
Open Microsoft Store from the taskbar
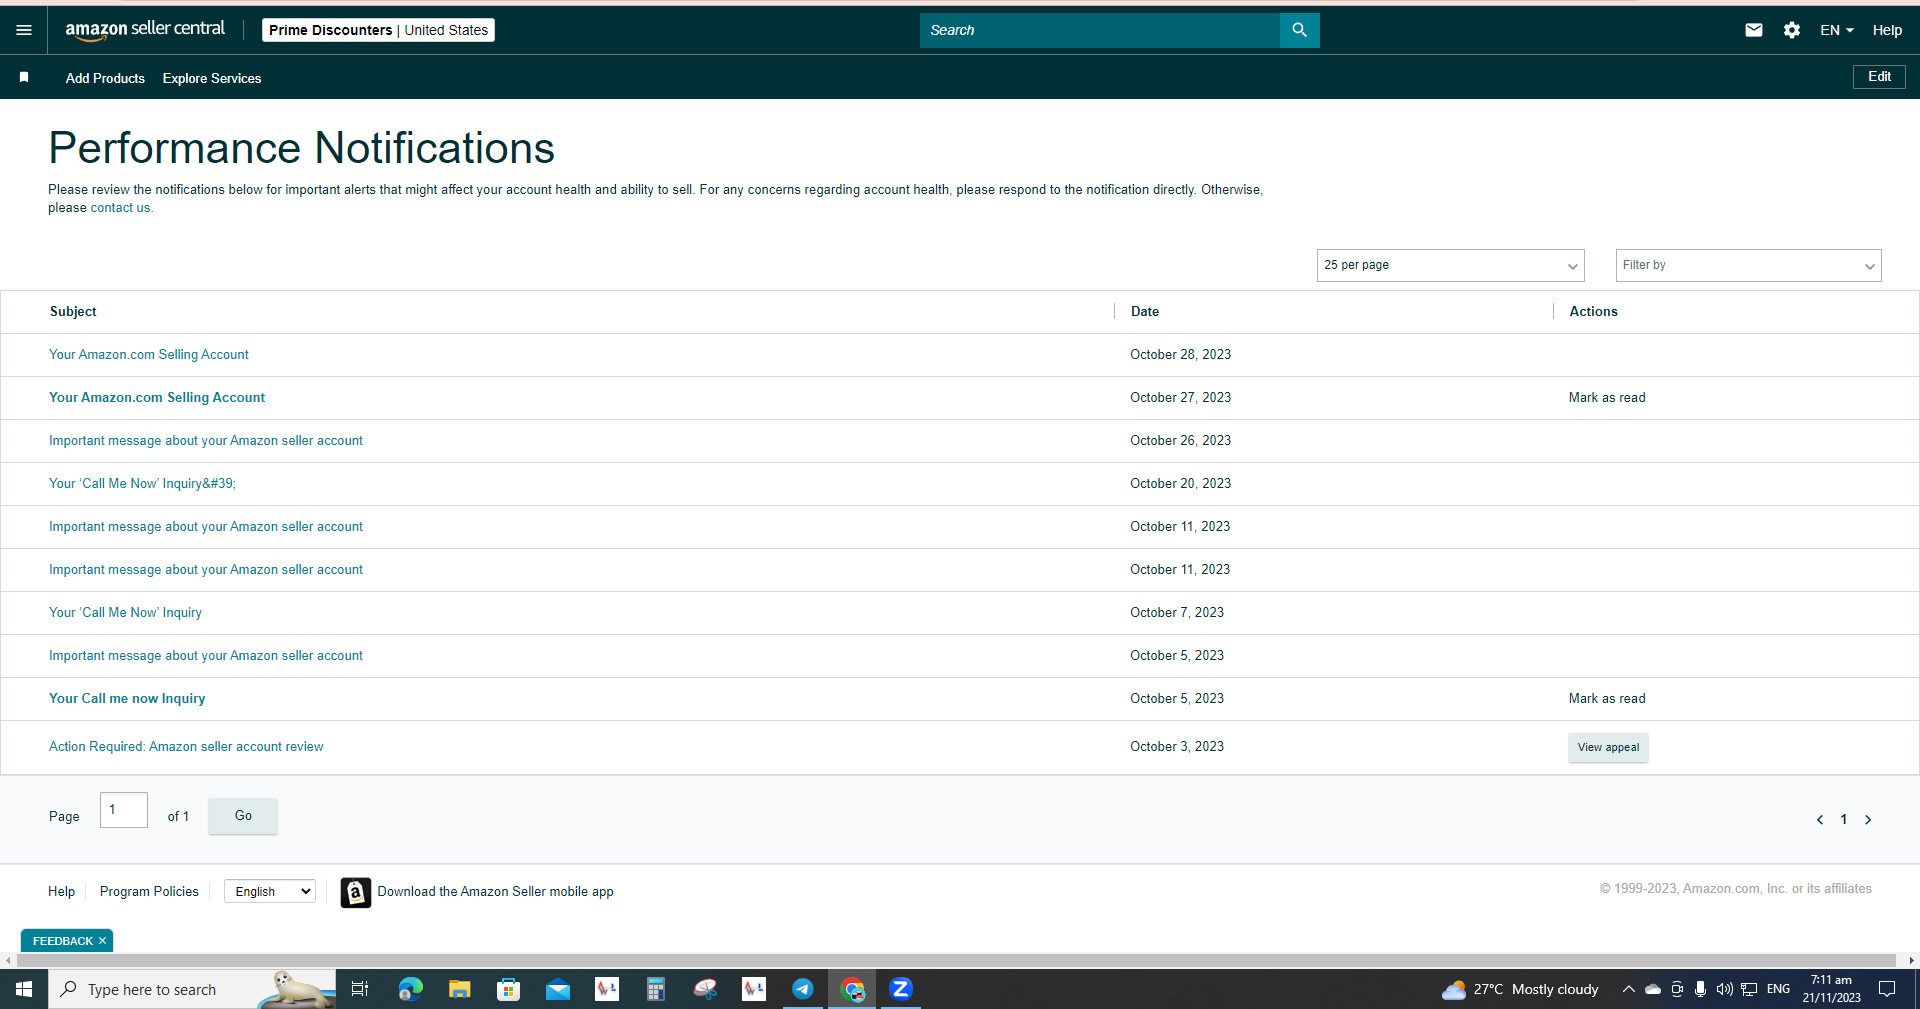(x=508, y=989)
